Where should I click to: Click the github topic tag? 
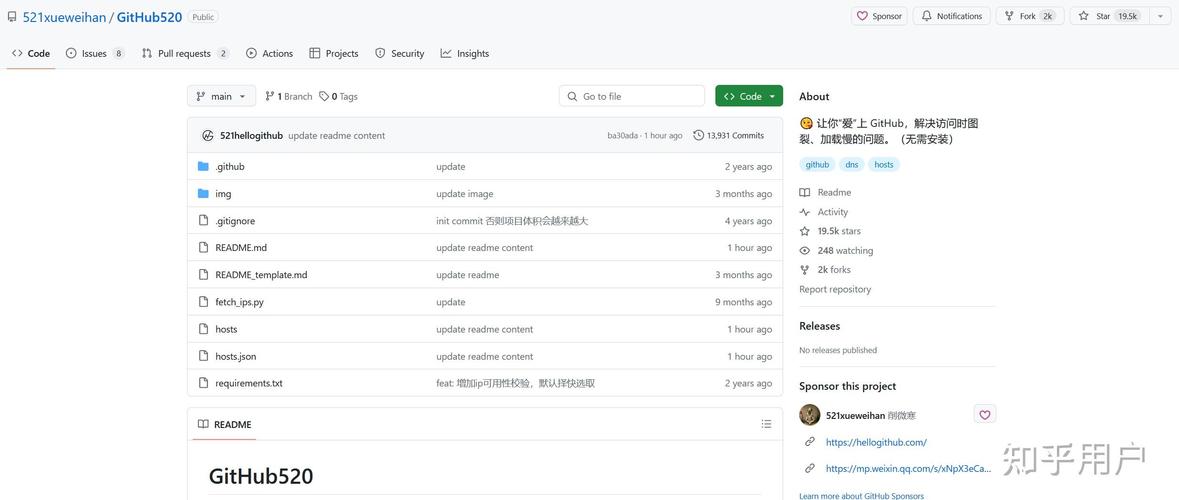tap(817, 165)
